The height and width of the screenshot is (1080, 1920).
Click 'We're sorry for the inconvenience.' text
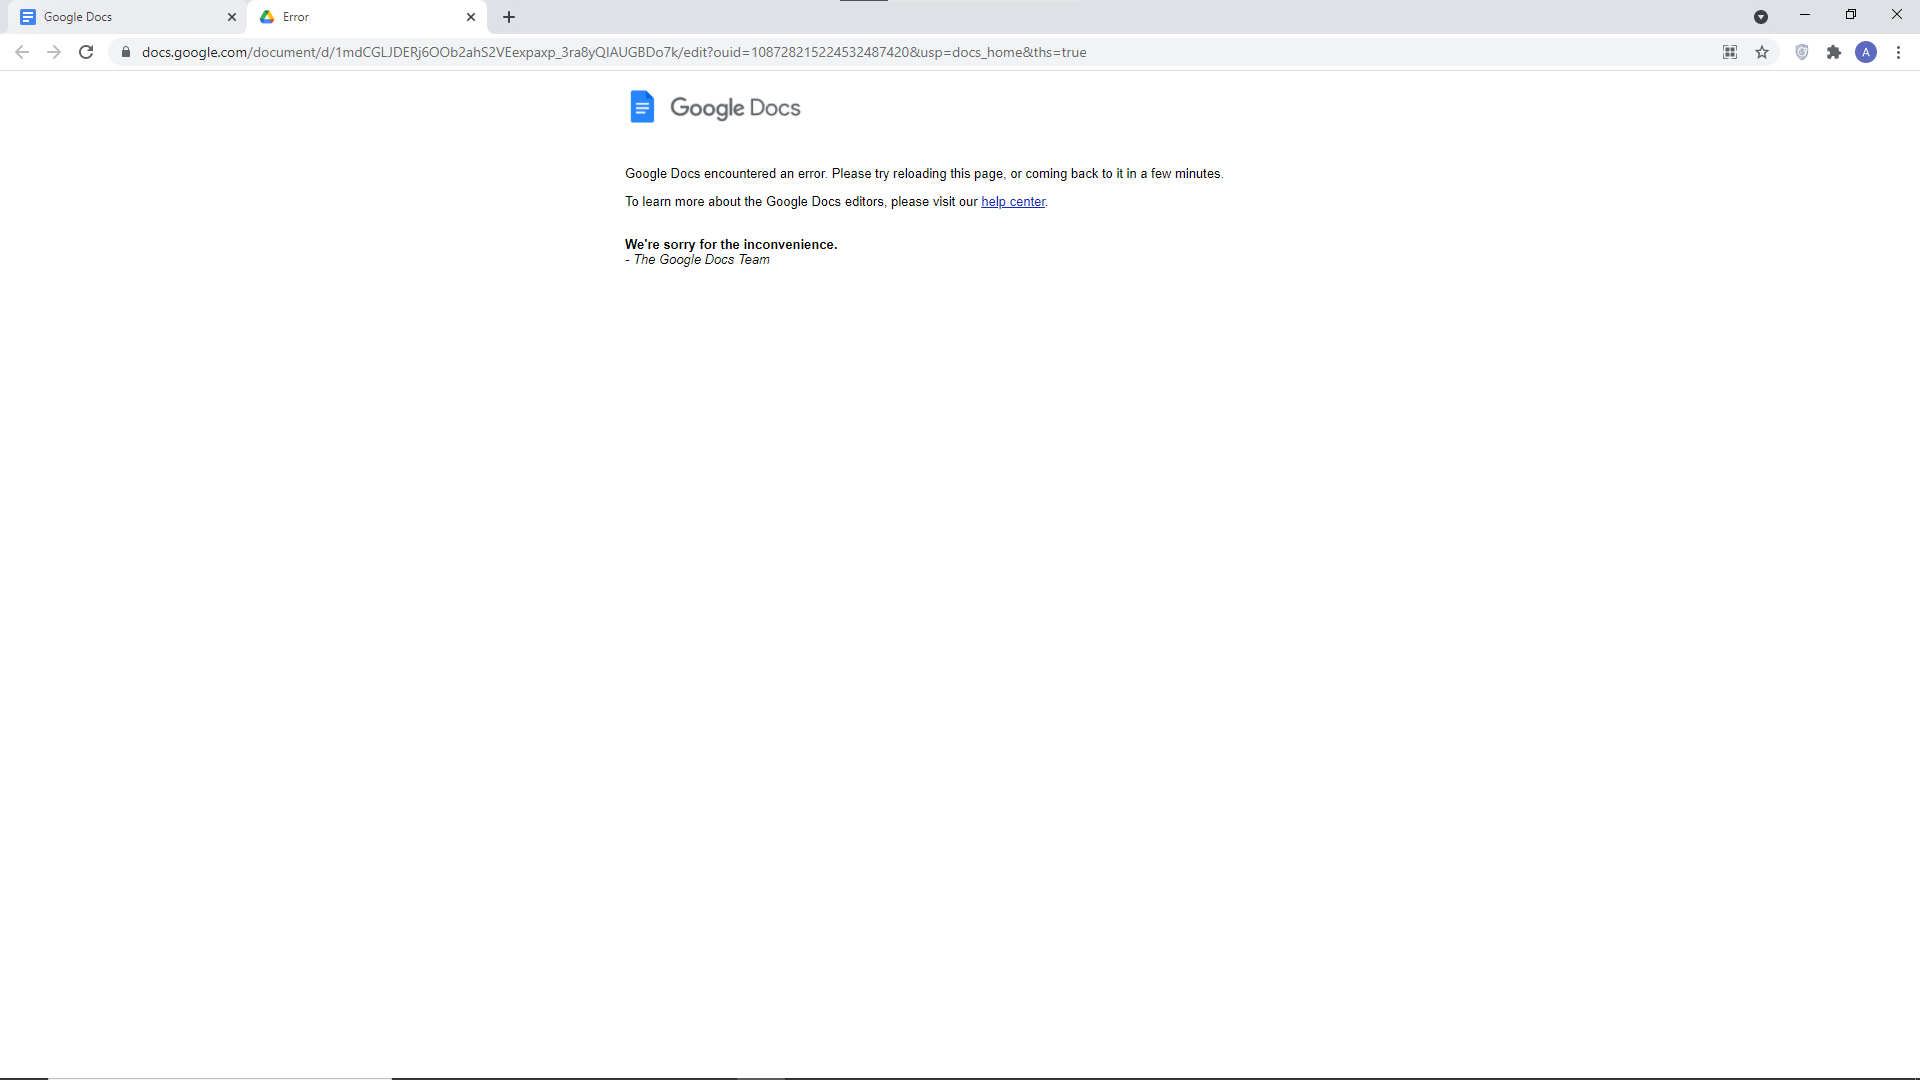click(731, 244)
